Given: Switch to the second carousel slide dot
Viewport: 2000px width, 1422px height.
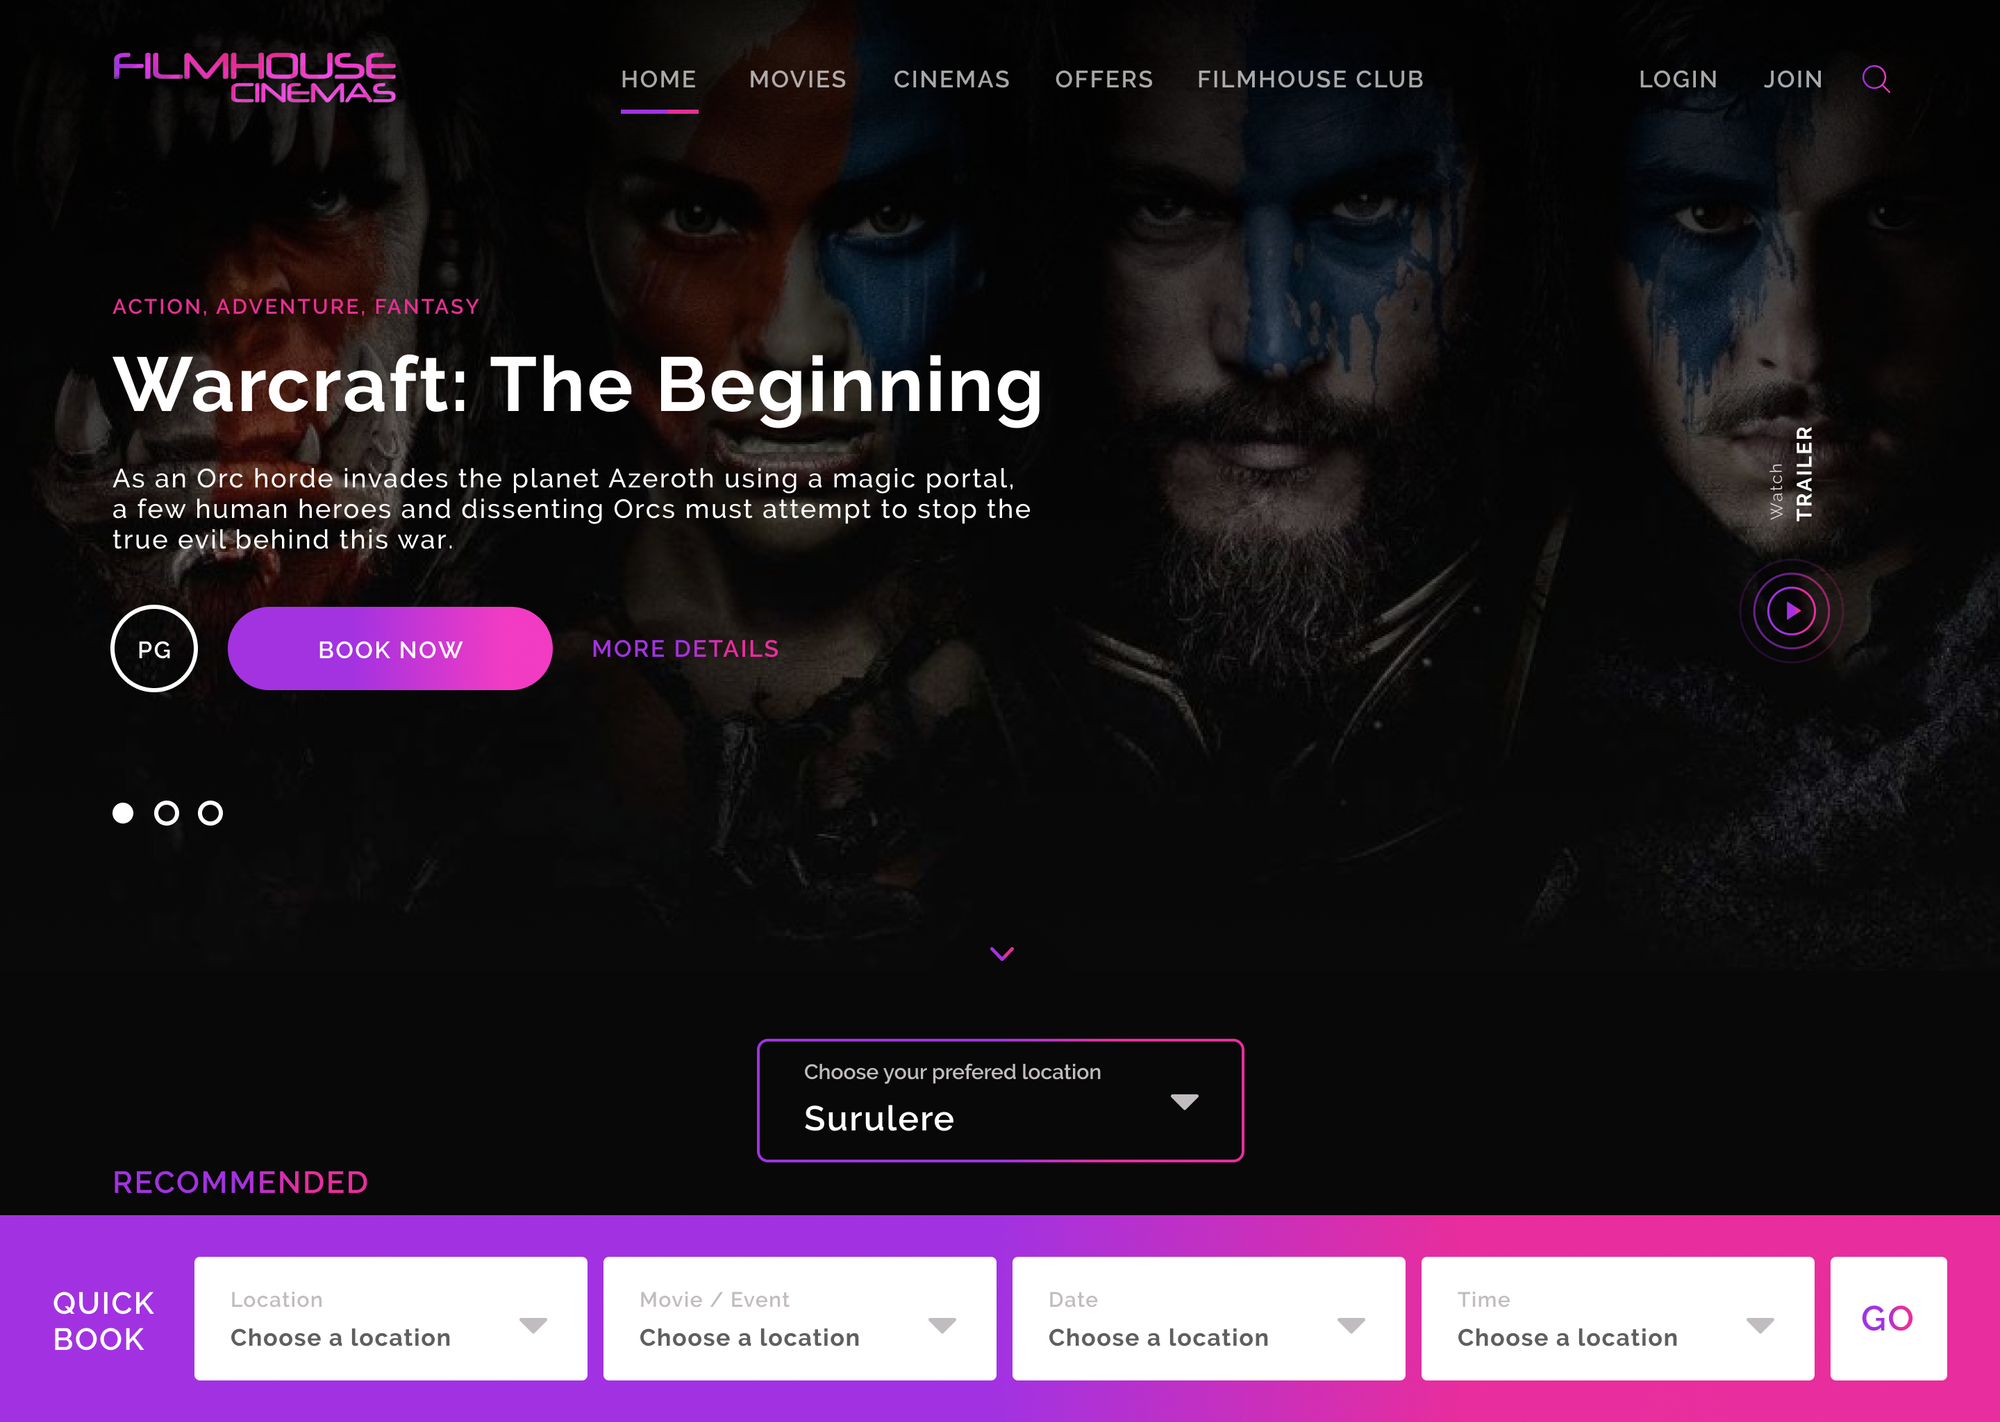Looking at the screenshot, I should pos(167,813).
